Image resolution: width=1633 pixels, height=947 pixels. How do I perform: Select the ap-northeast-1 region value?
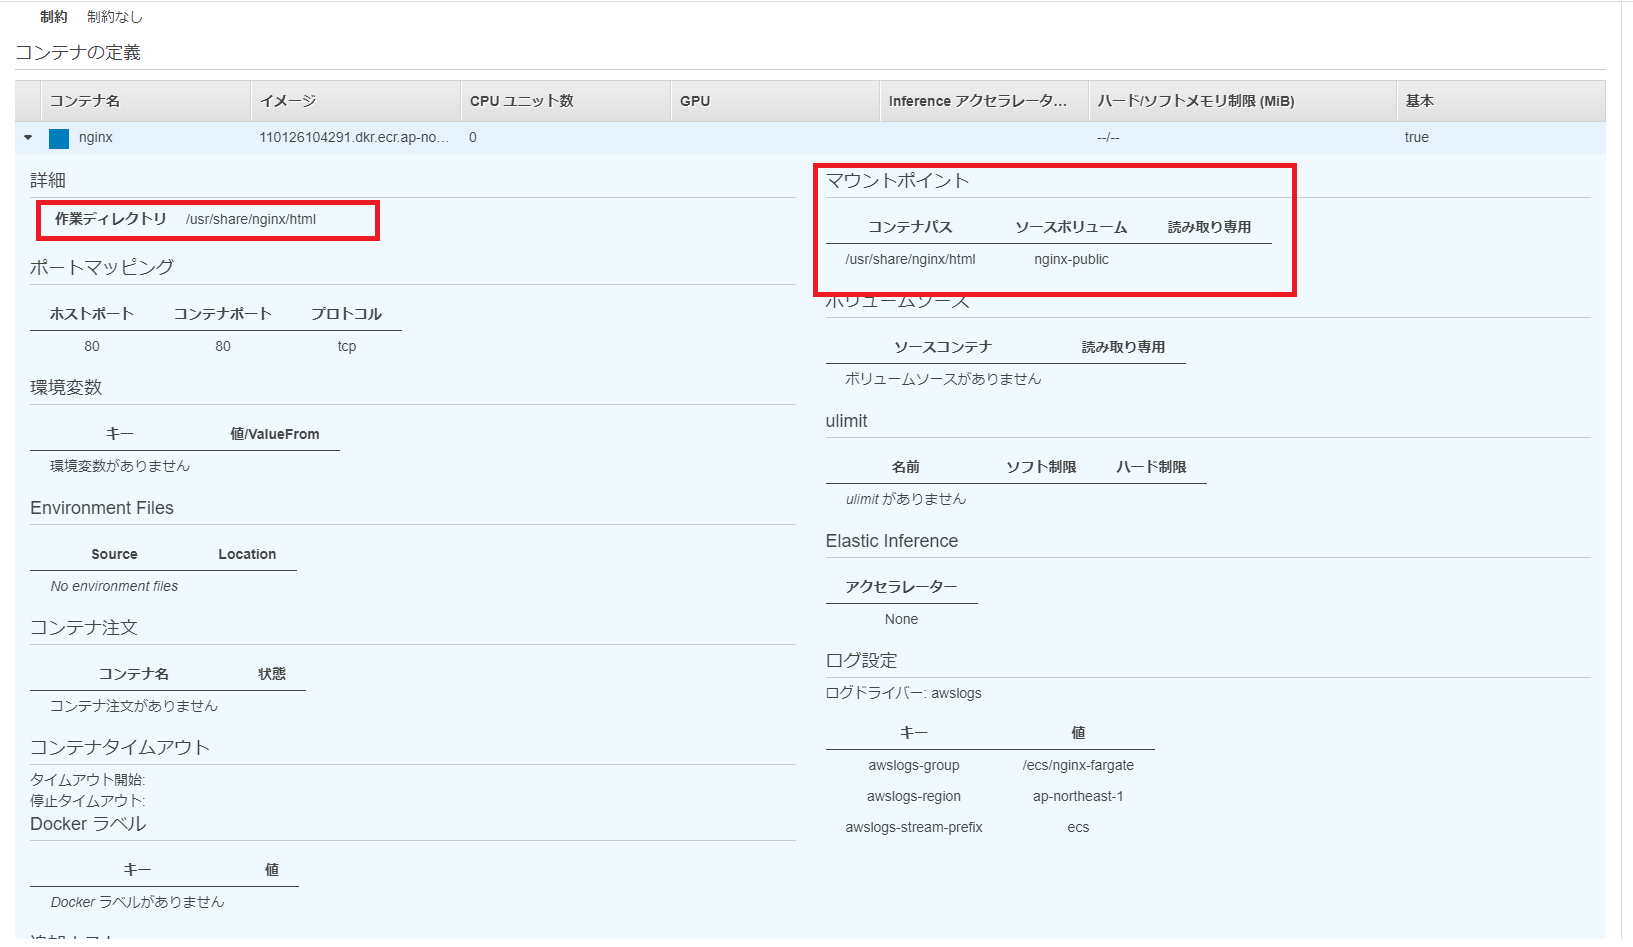1078,797
